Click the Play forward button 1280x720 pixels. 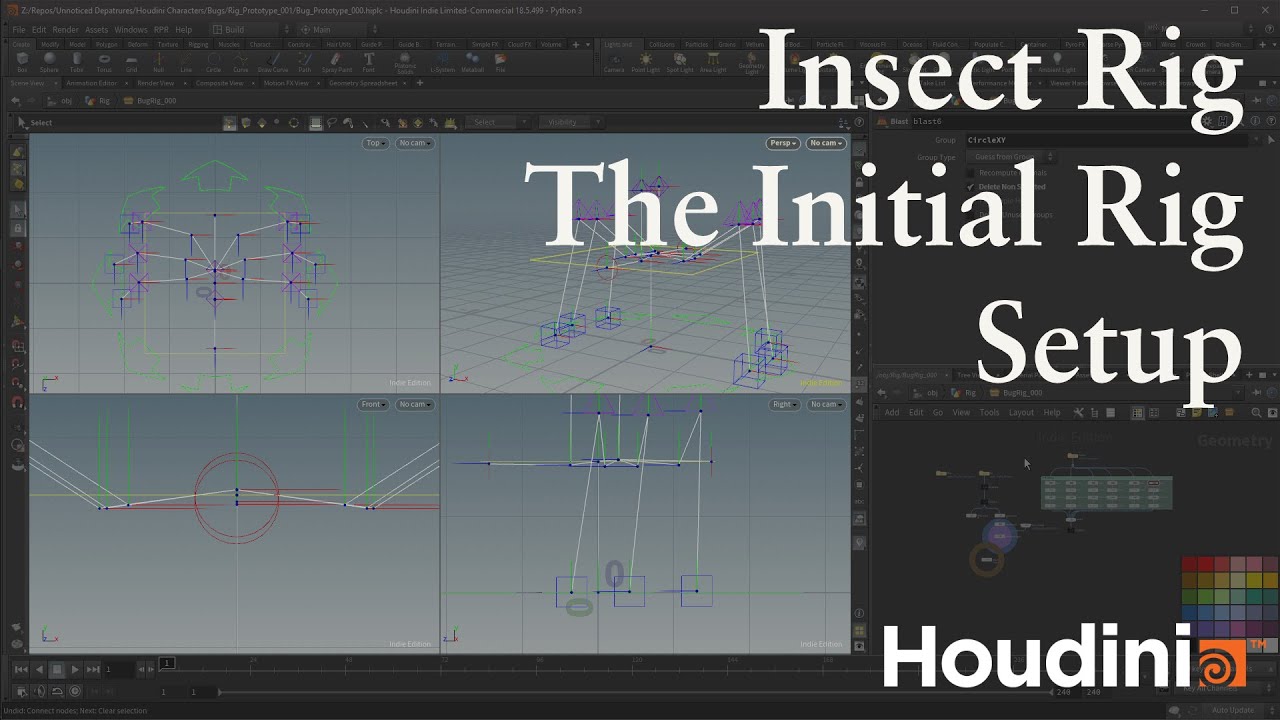click(74, 669)
